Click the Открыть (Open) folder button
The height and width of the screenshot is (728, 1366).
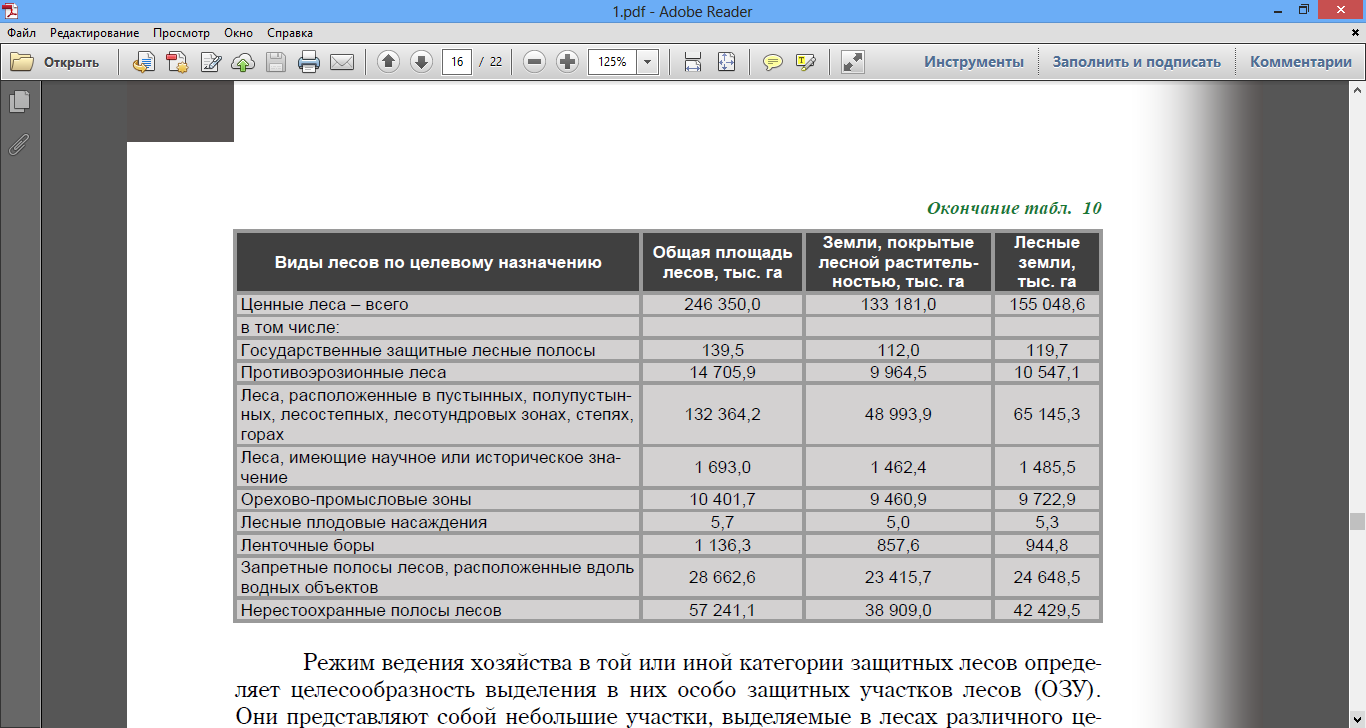[55, 62]
